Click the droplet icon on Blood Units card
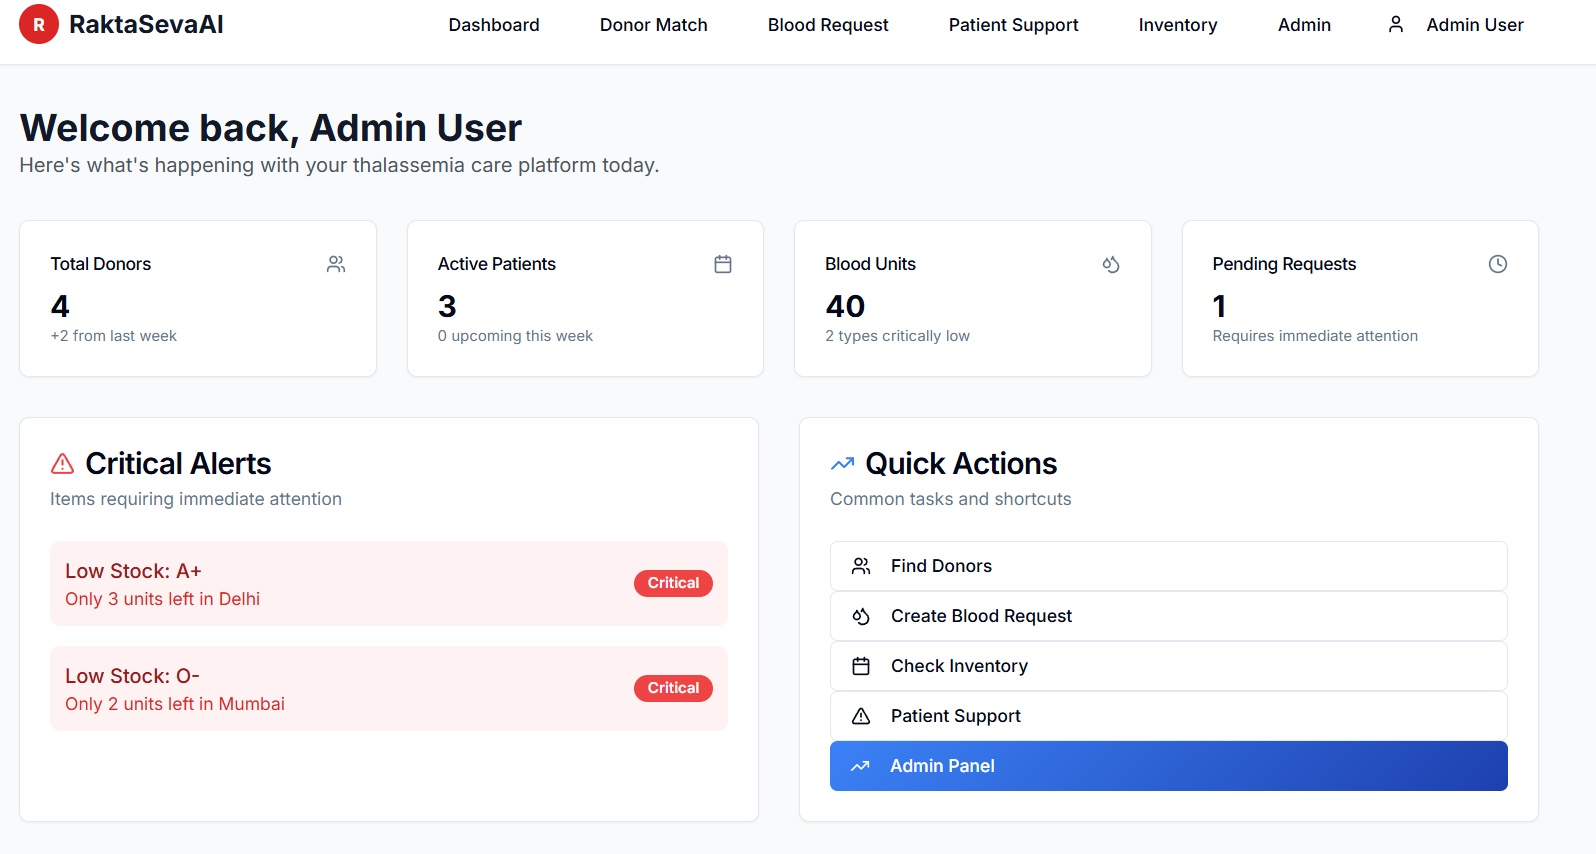Image resolution: width=1596 pixels, height=854 pixels. 1111,264
